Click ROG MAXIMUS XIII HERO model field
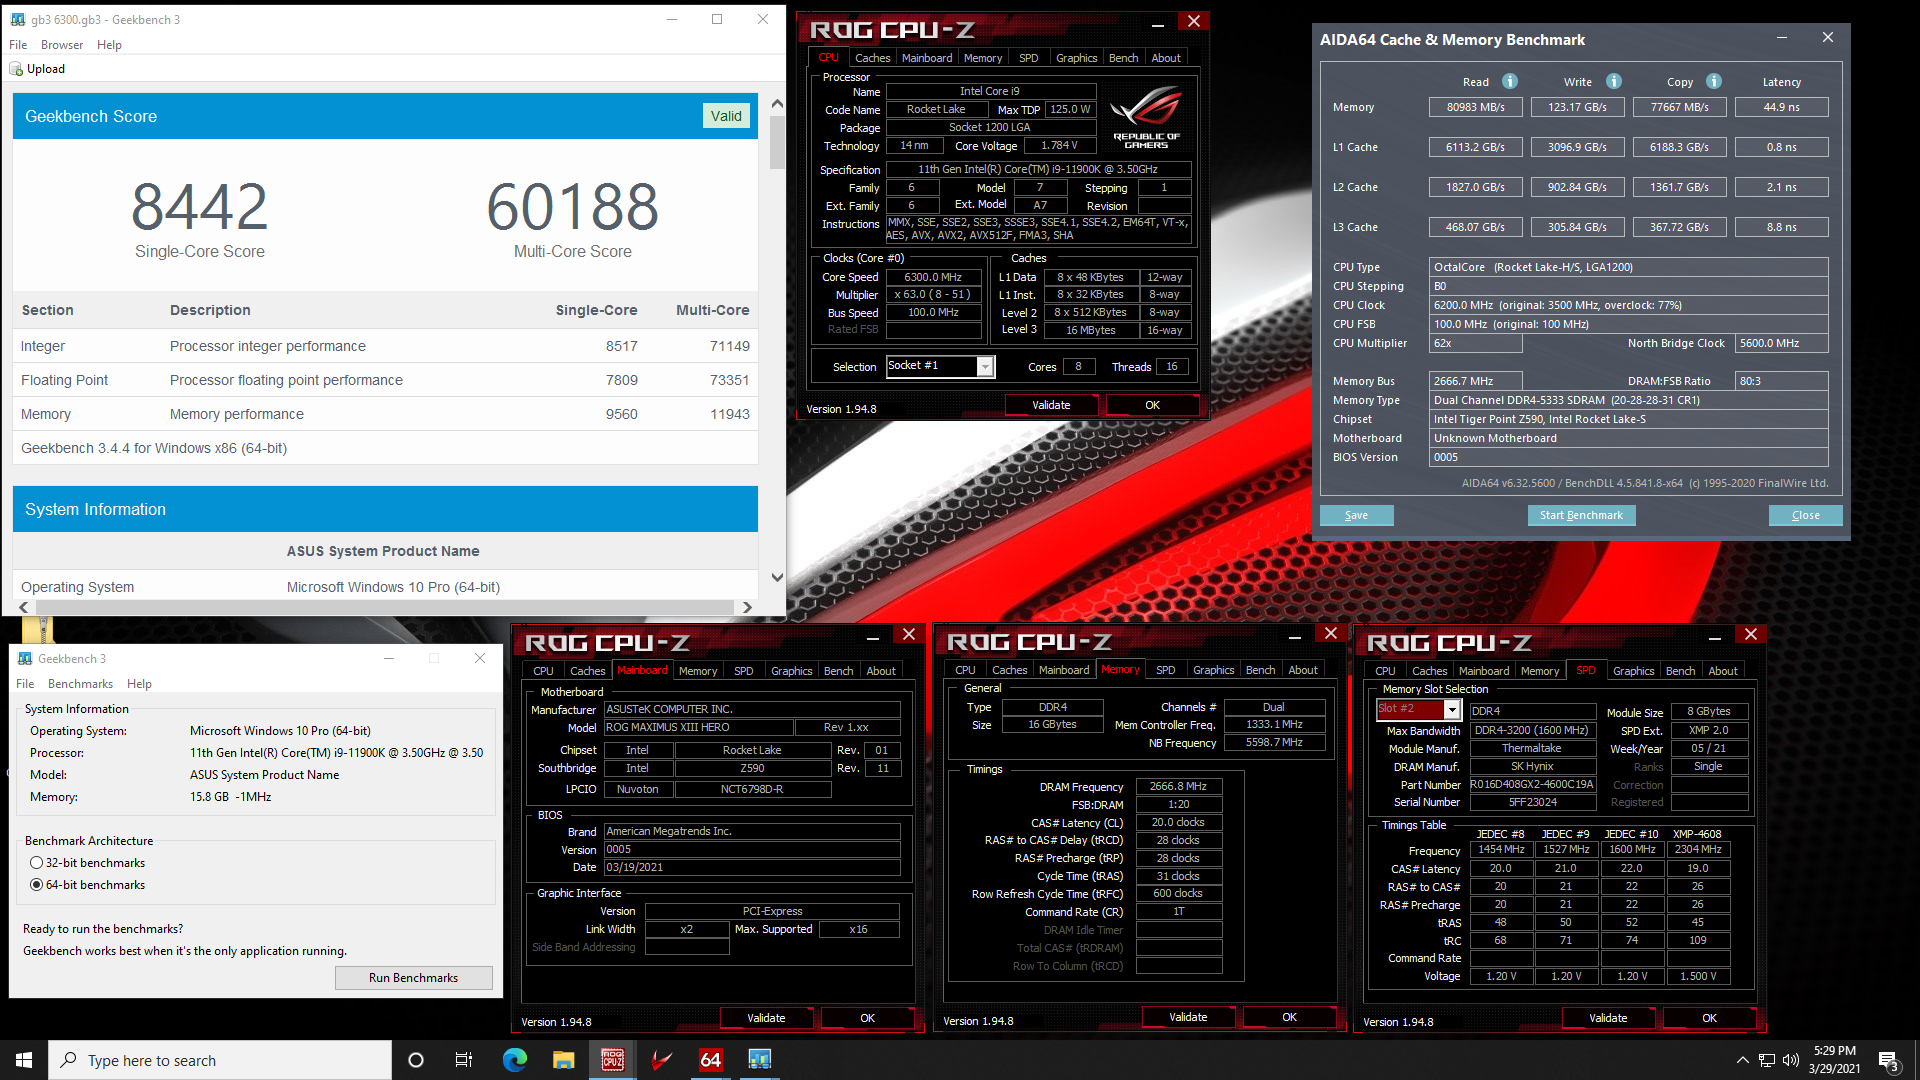 point(698,727)
